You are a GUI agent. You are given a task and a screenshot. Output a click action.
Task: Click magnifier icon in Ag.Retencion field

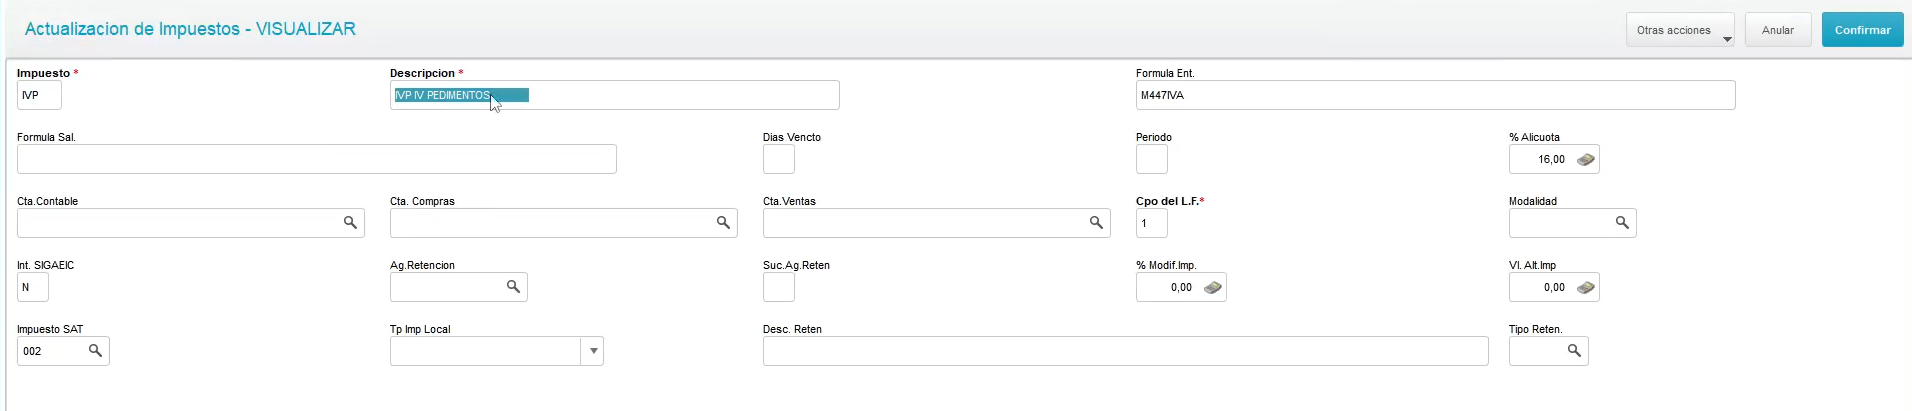coord(513,287)
